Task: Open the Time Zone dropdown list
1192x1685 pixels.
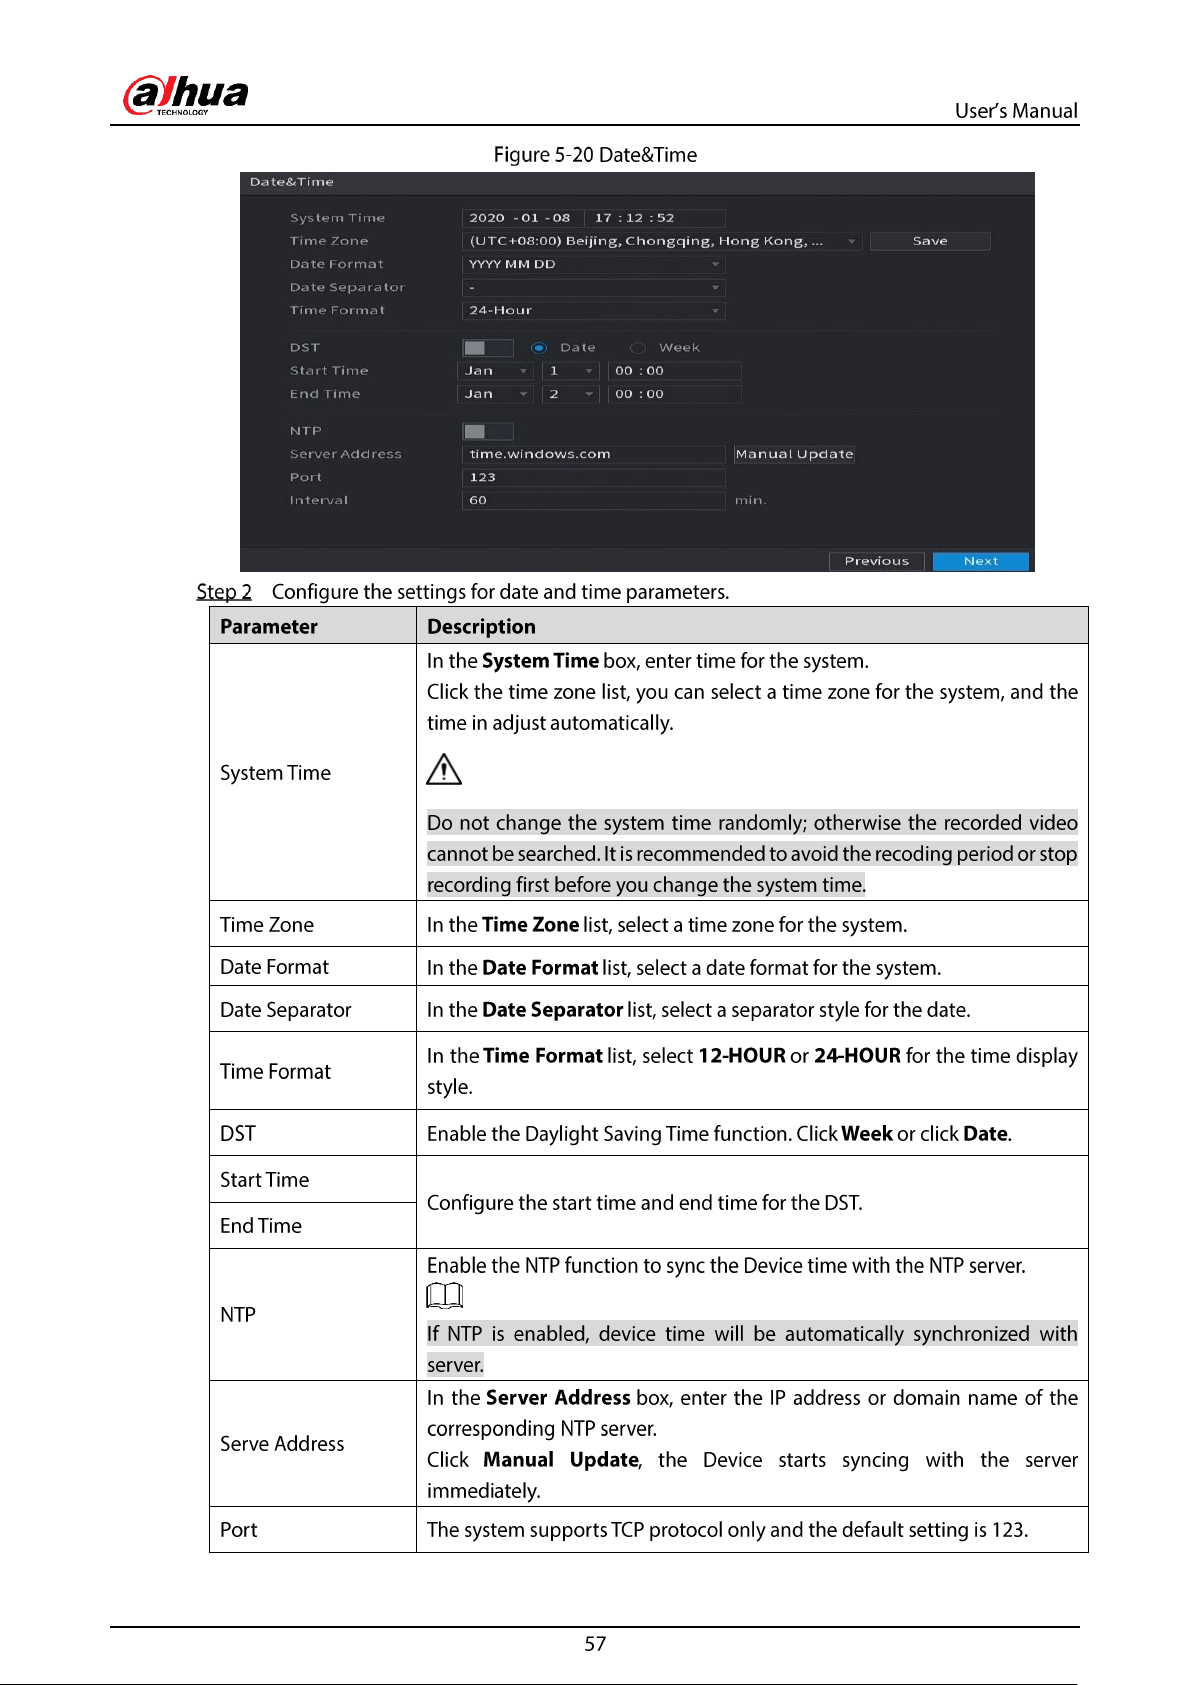Action: pyautogui.click(x=662, y=241)
